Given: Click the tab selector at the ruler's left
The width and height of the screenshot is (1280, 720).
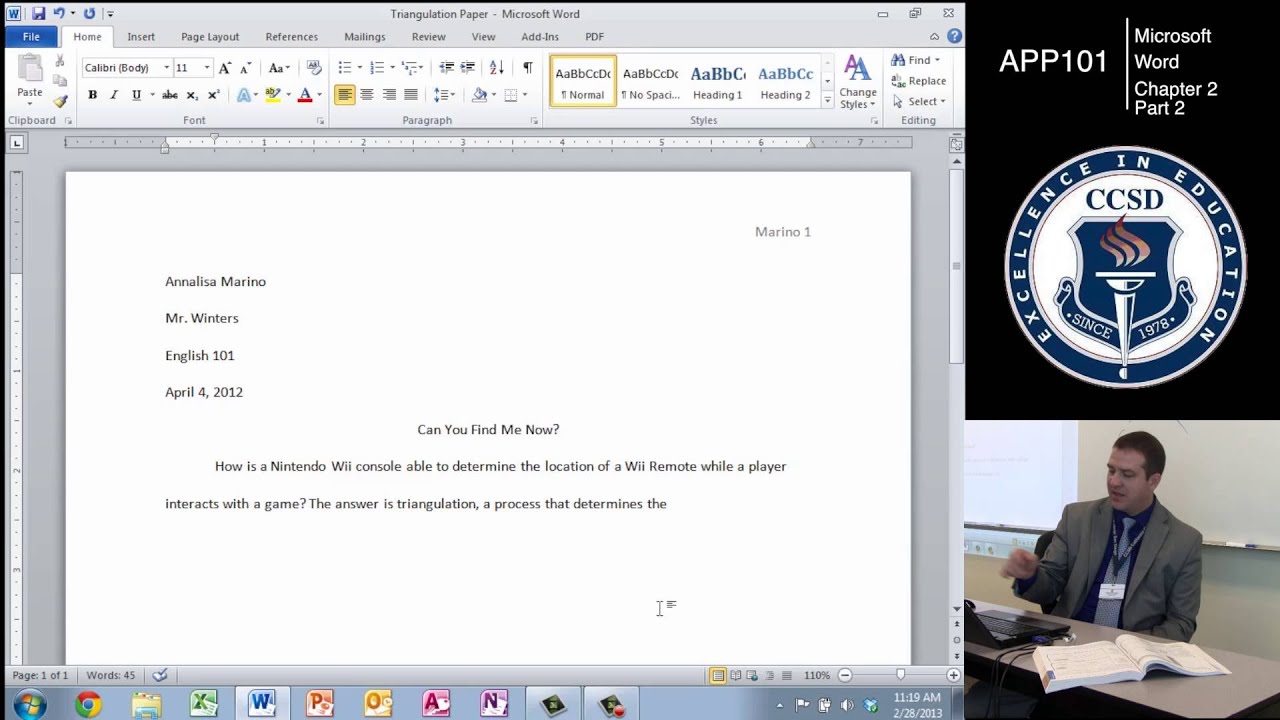Looking at the screenshot, I should [x=16, y=143].
